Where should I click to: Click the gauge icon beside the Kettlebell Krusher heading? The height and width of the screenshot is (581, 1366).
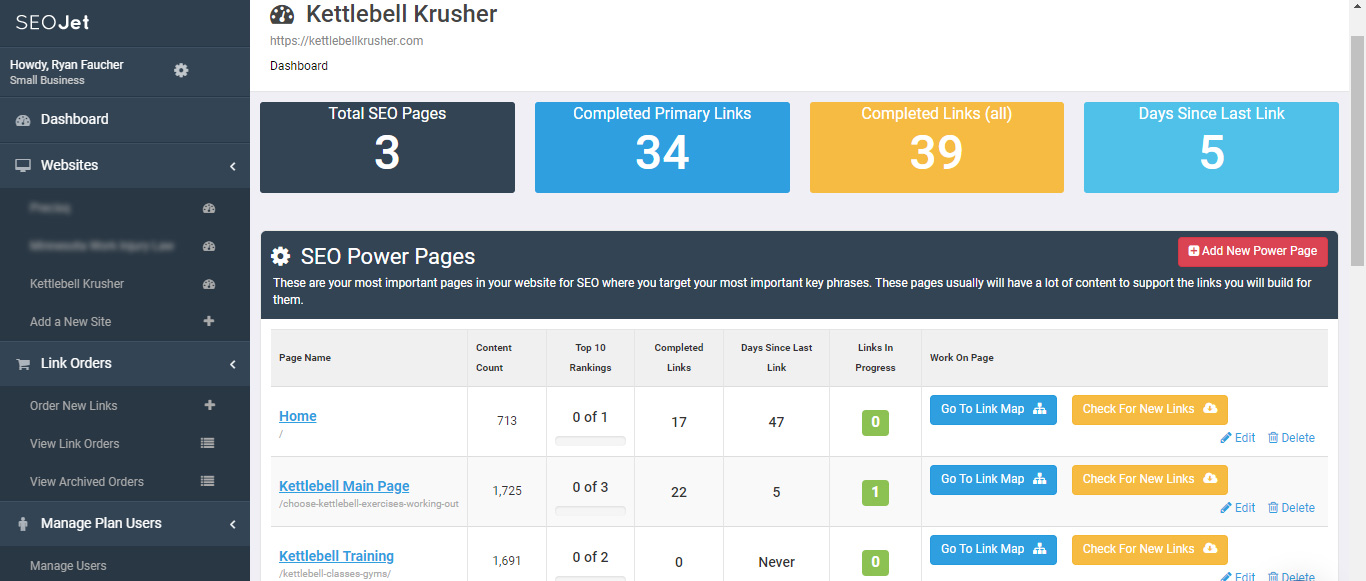(x=283, y=15)
